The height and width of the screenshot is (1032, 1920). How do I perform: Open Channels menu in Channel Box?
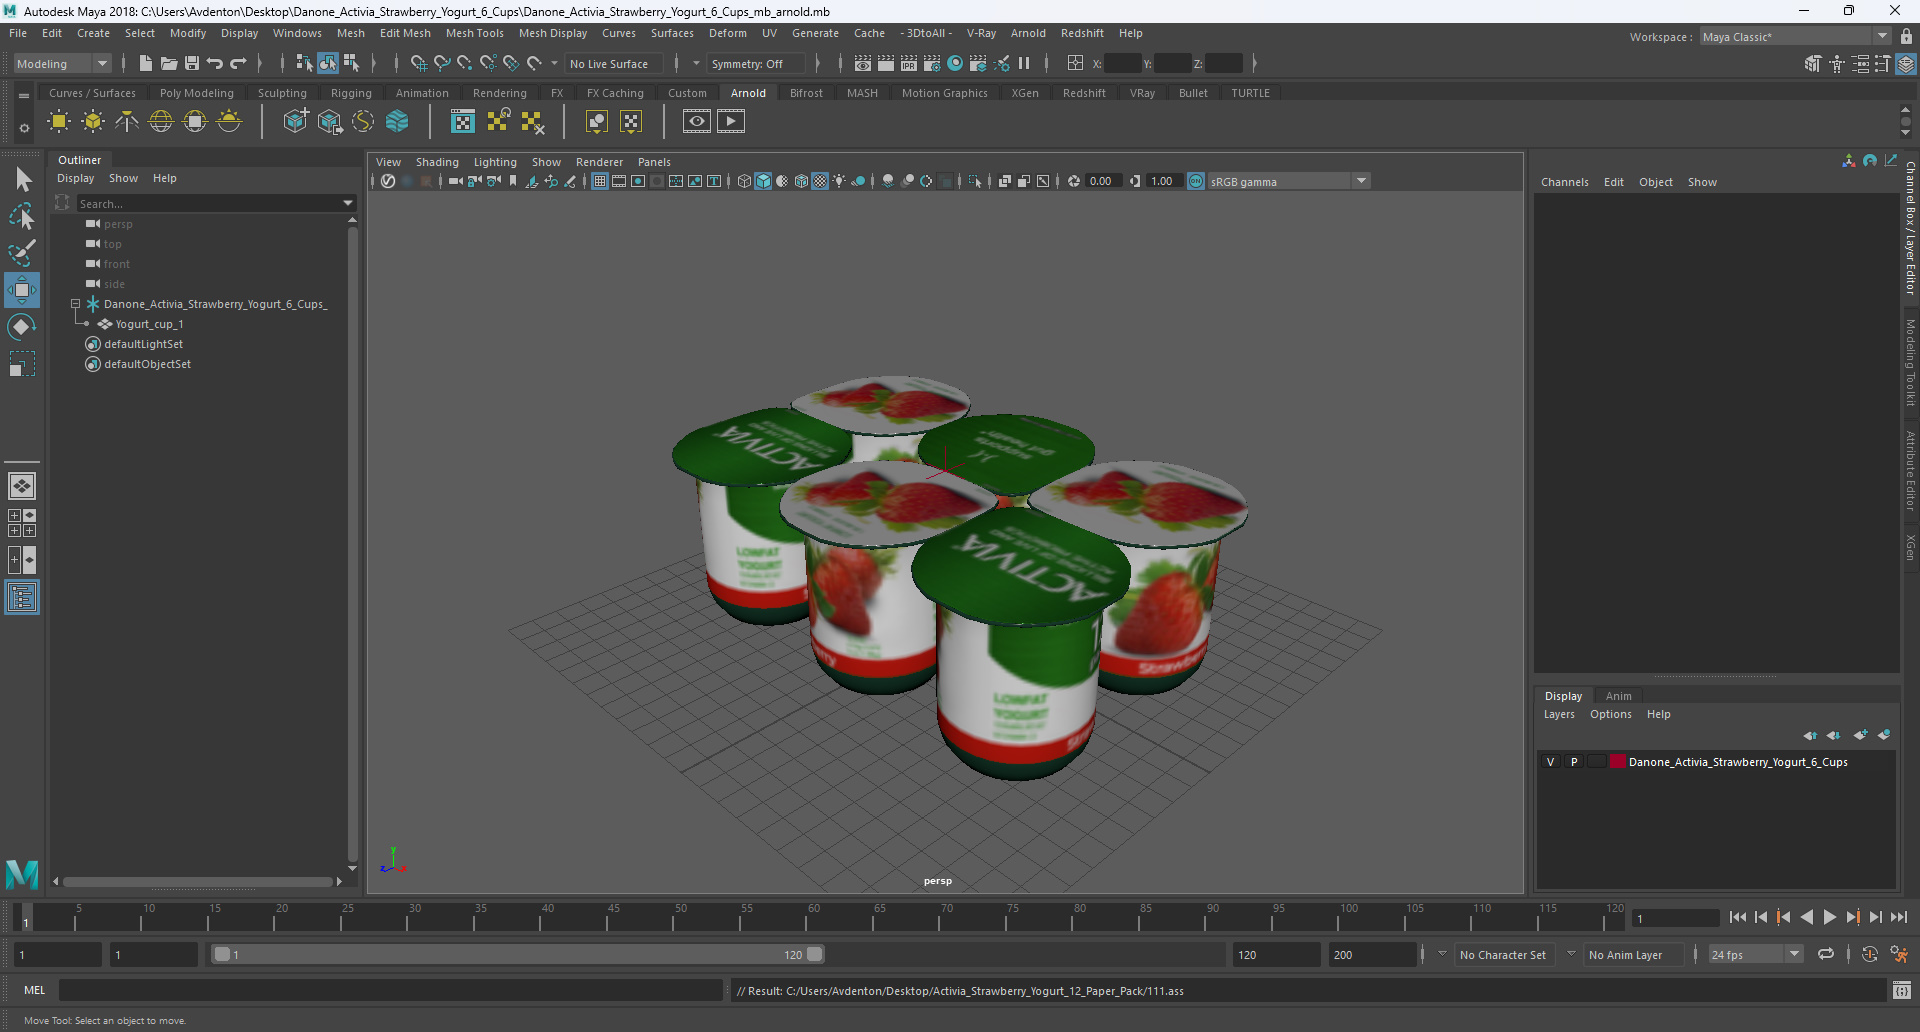1564,182
